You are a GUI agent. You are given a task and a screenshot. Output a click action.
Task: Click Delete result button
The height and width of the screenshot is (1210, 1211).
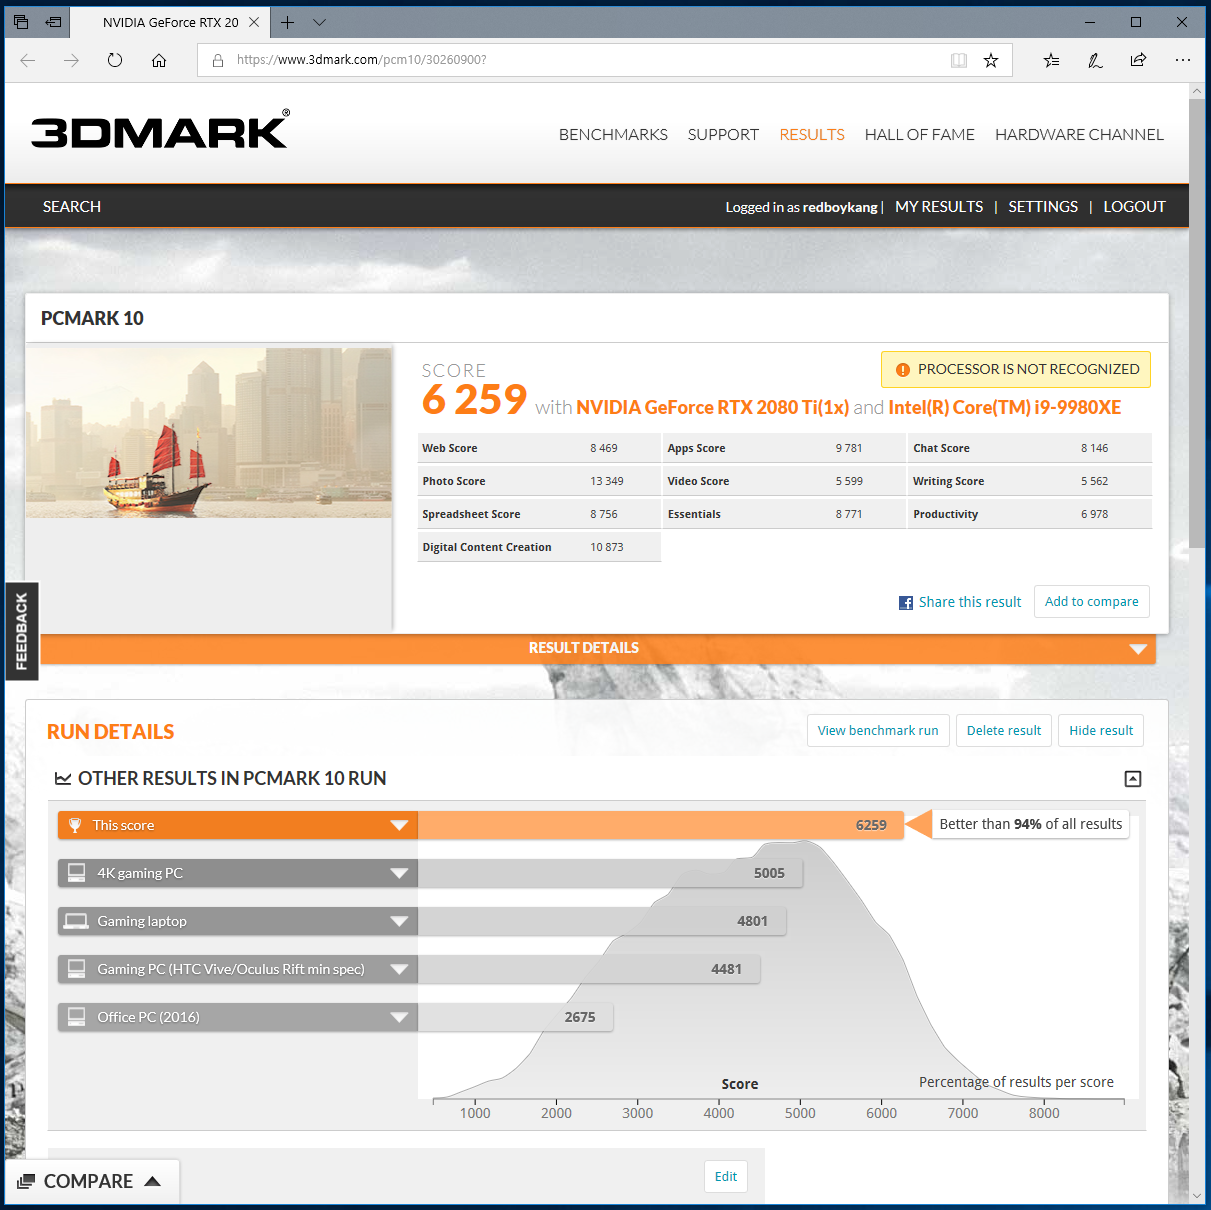click(1004, 731)
